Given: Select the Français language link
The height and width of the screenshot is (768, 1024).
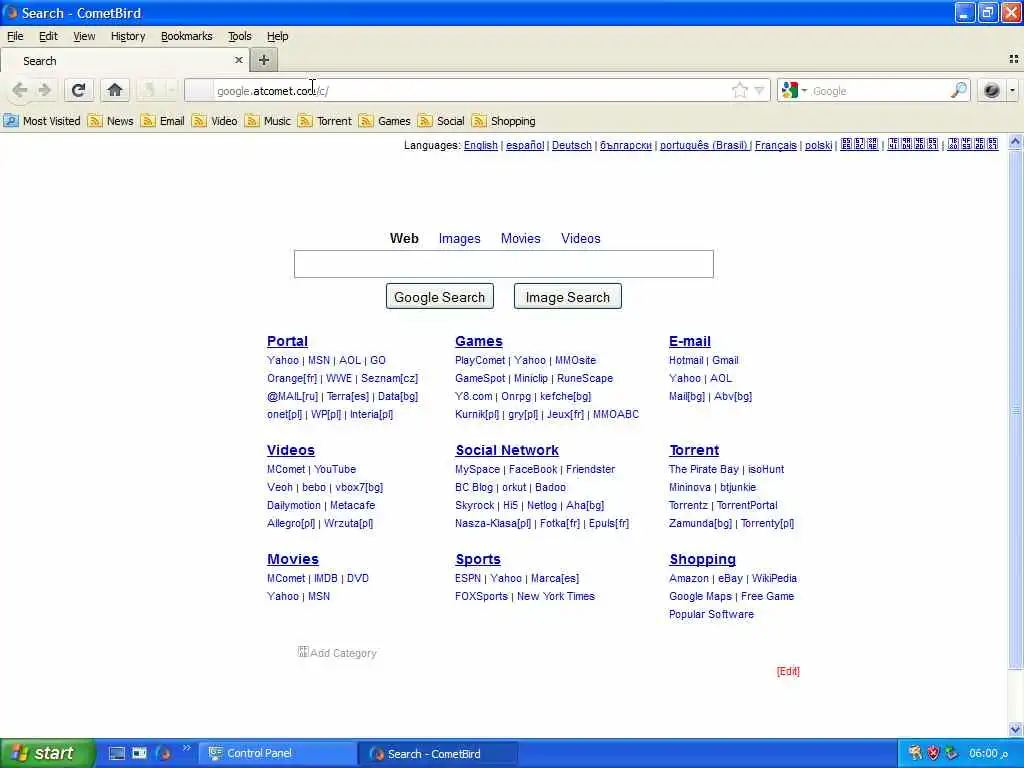Looking at the screenshot, I should [x=776, y=145].
